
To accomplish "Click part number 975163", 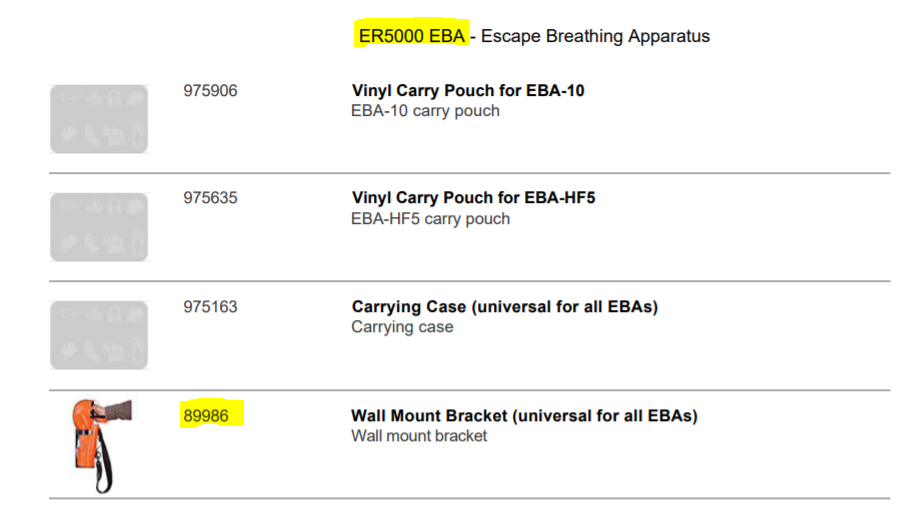I will [210, 307].
